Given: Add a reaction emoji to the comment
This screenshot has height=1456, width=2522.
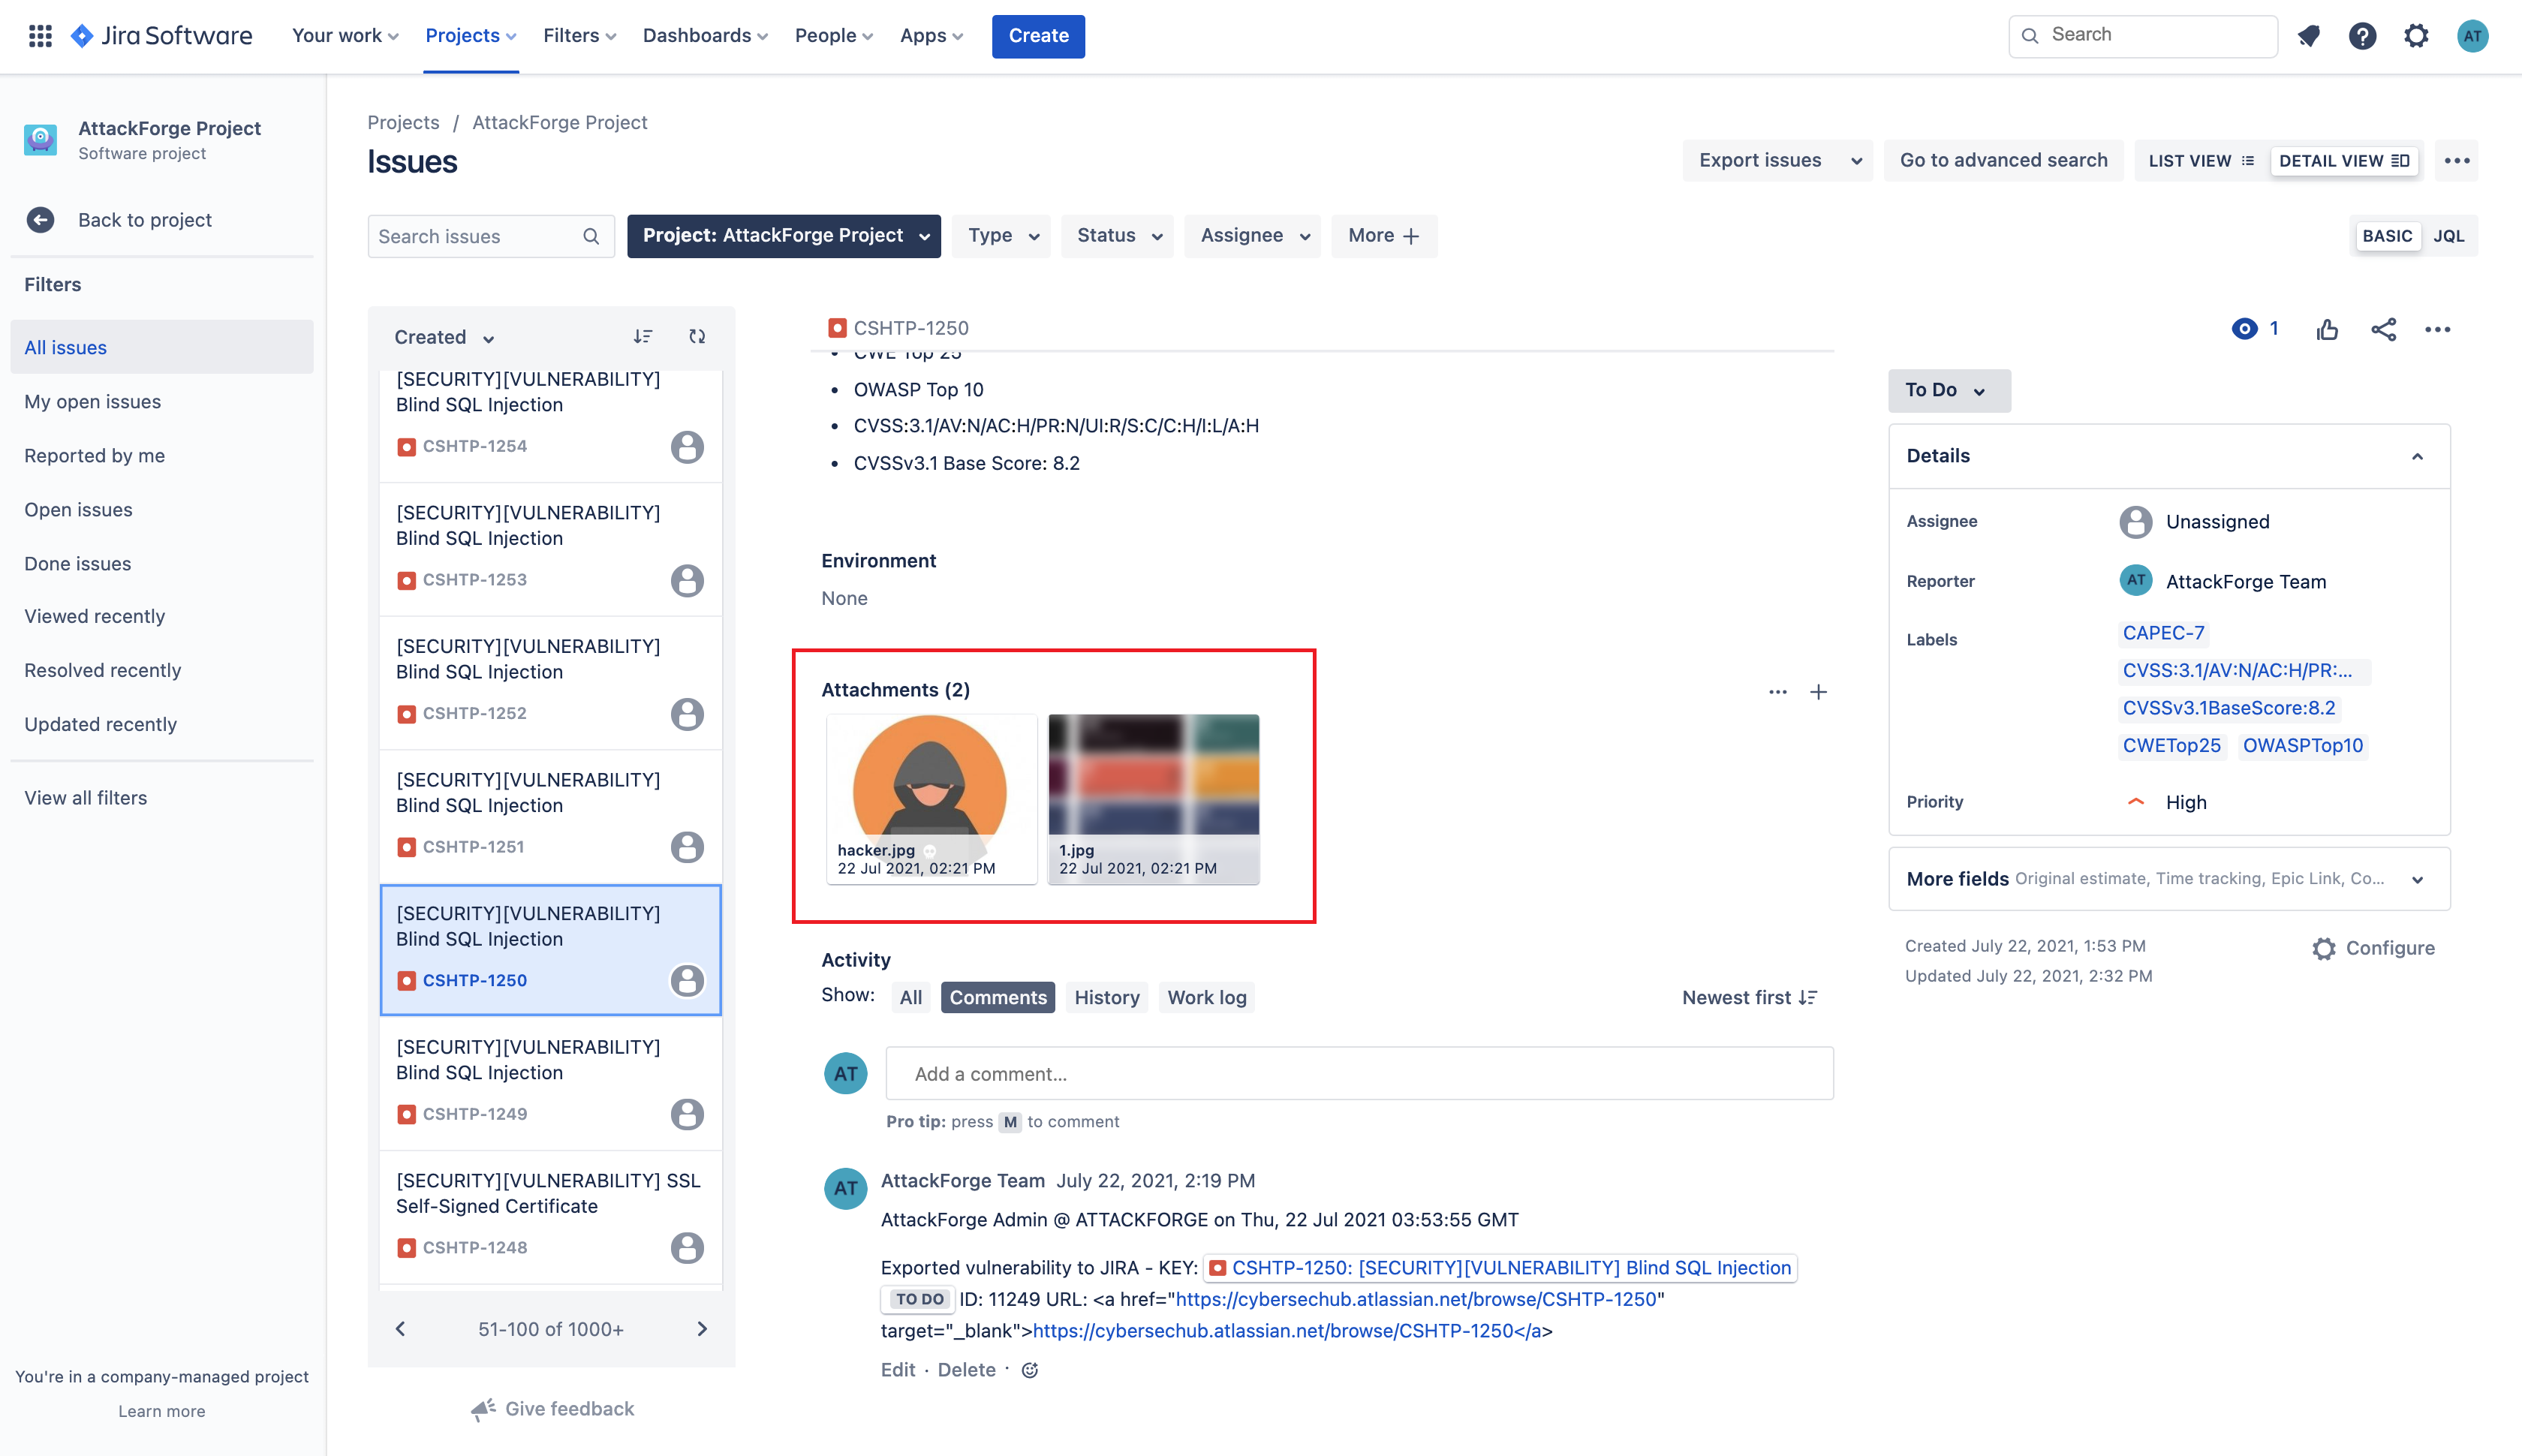Looking at the screenshot, I should coord(1029,1370).
